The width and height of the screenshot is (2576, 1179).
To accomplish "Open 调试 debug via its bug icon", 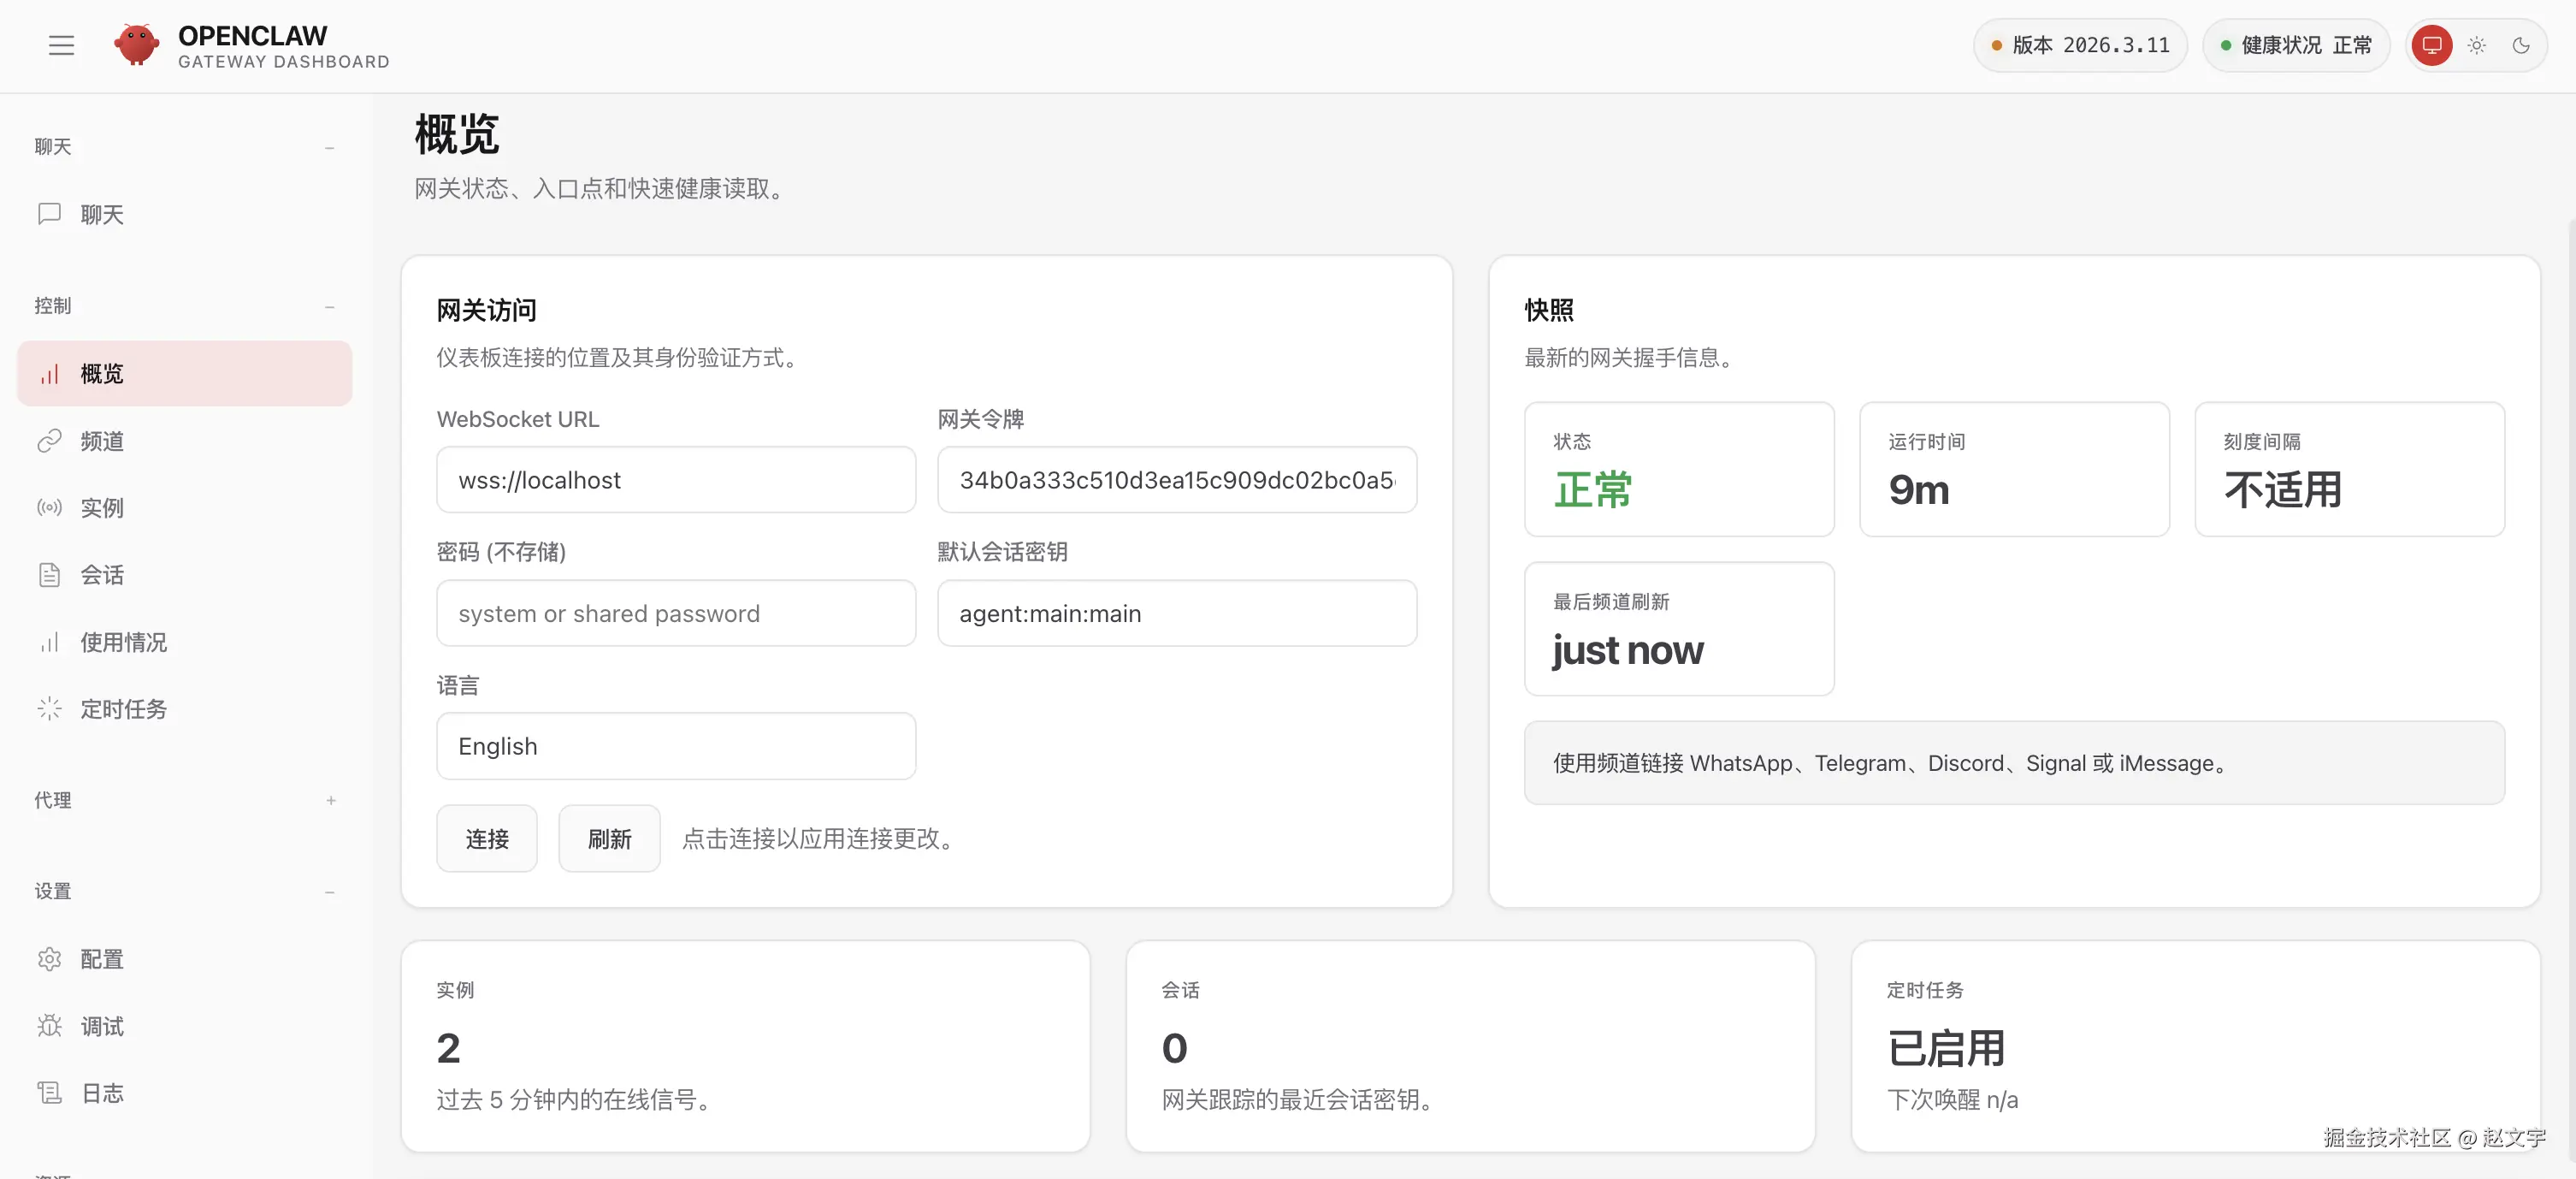I will (x=50, y=1026).
